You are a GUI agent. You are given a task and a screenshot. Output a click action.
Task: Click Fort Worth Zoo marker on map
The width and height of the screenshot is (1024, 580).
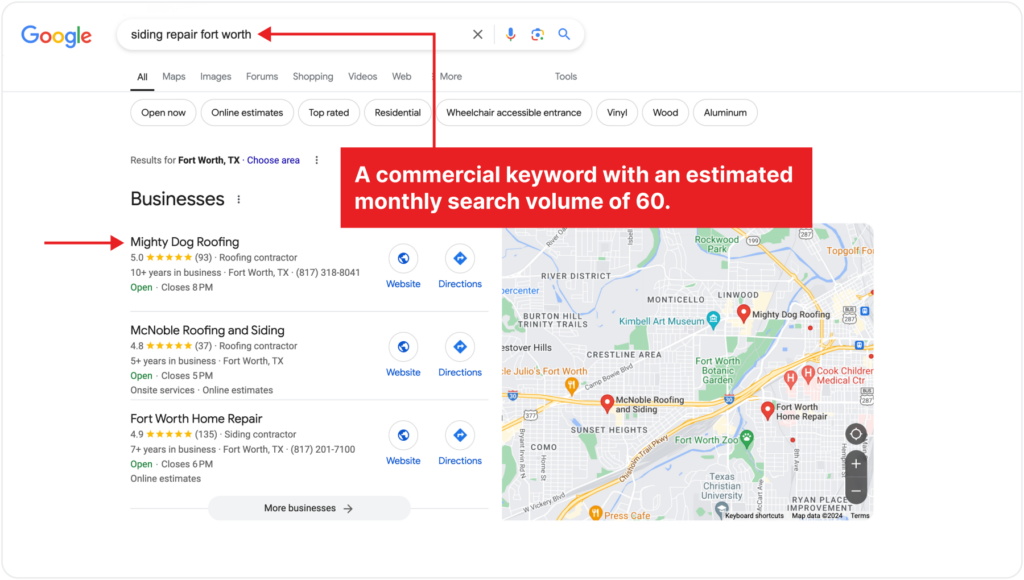pos(746,438)
